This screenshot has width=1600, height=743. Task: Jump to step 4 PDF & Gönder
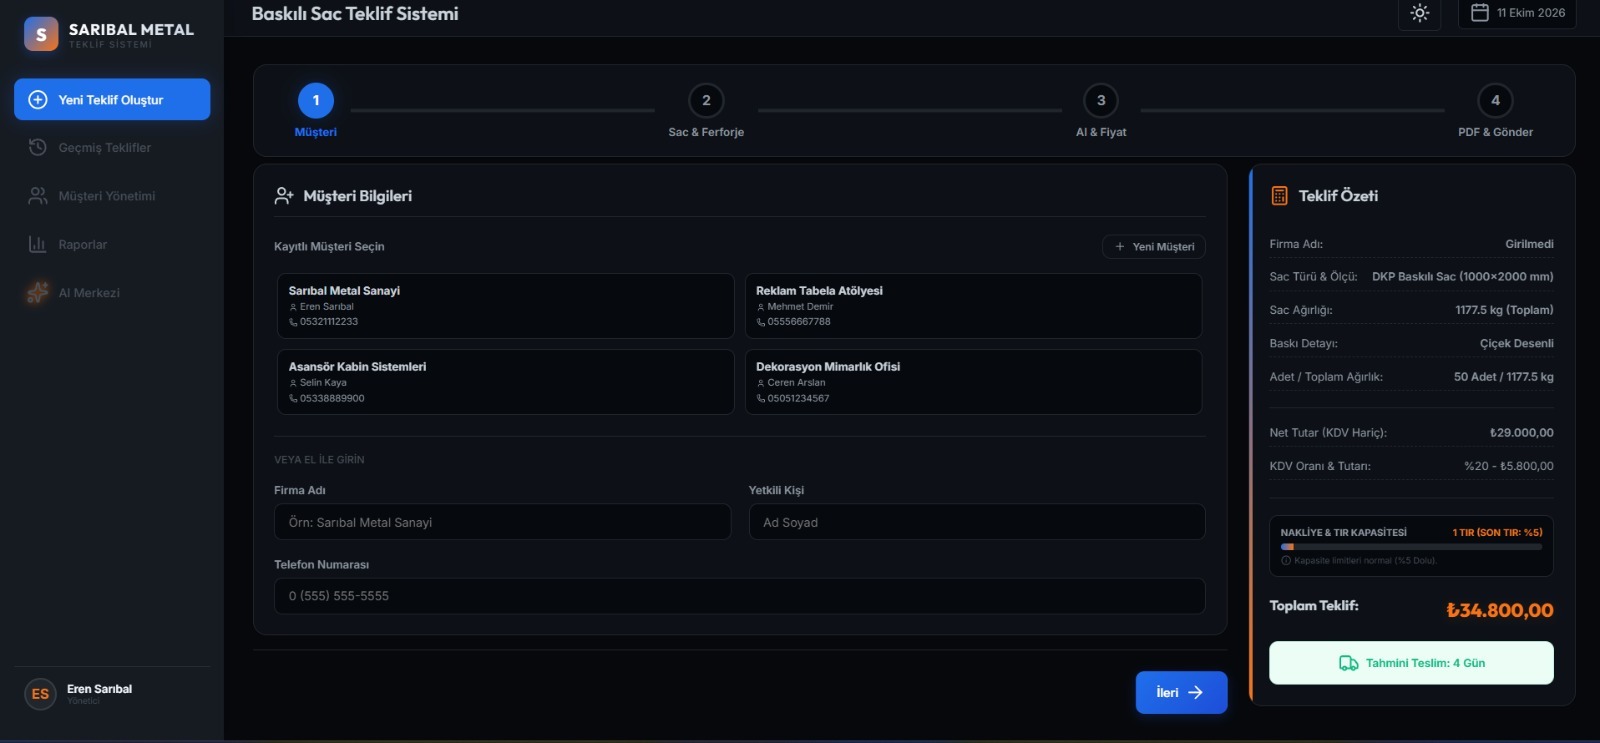click(1495, 100)
